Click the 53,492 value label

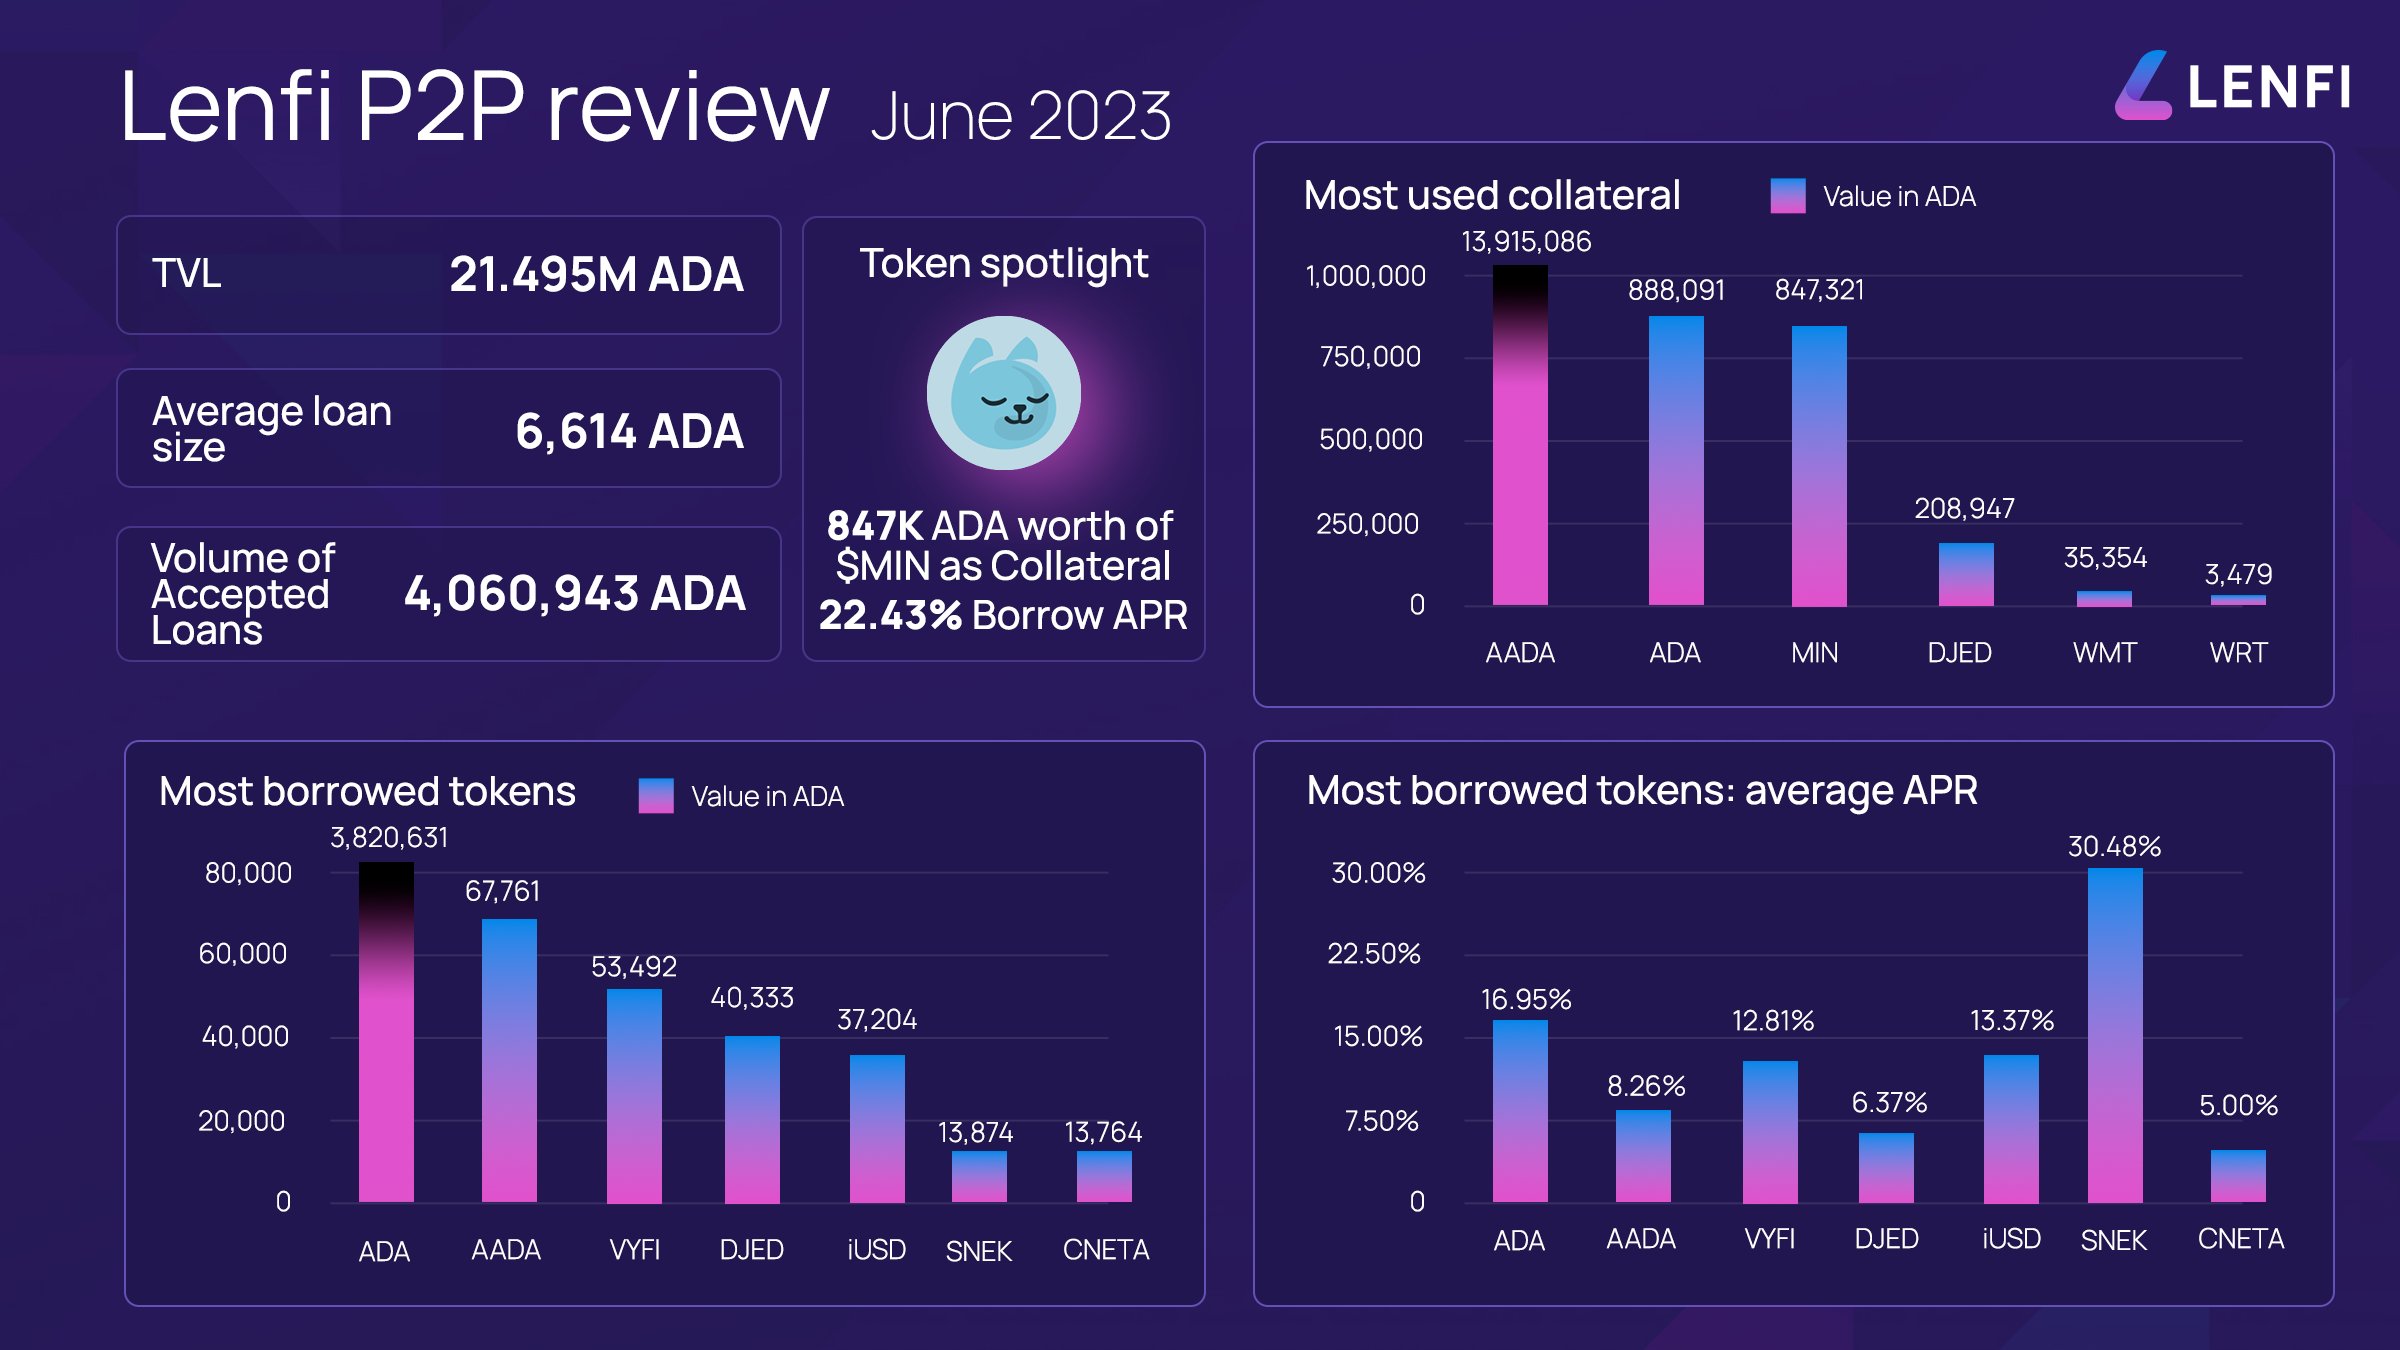click(x=634, y=967)
